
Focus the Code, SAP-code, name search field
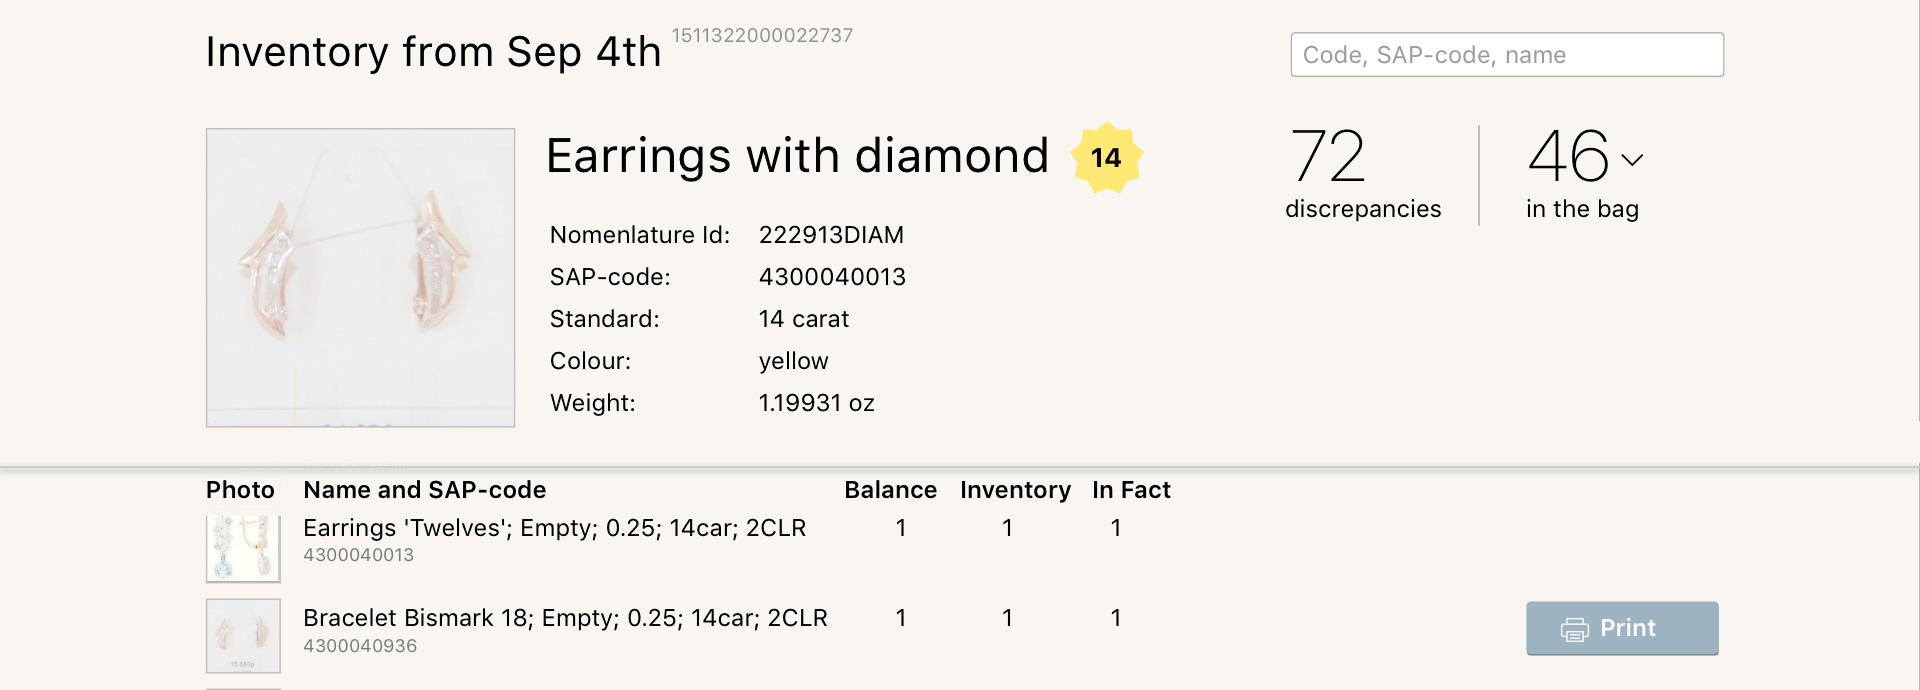[x=1507, y=55]
